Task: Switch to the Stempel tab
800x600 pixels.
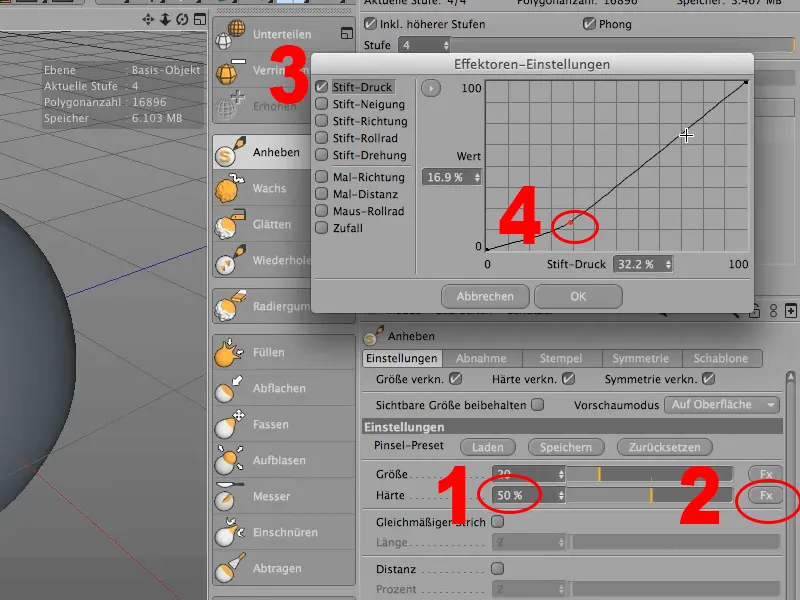Action: click(561, 358)
